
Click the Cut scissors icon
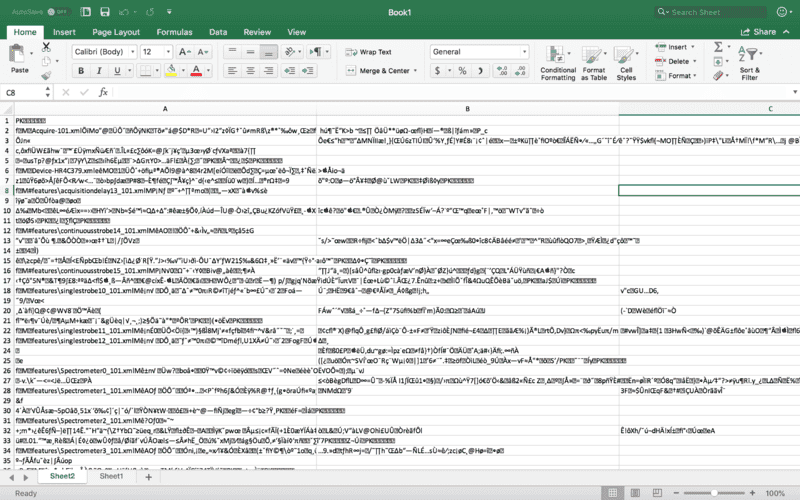45,46
